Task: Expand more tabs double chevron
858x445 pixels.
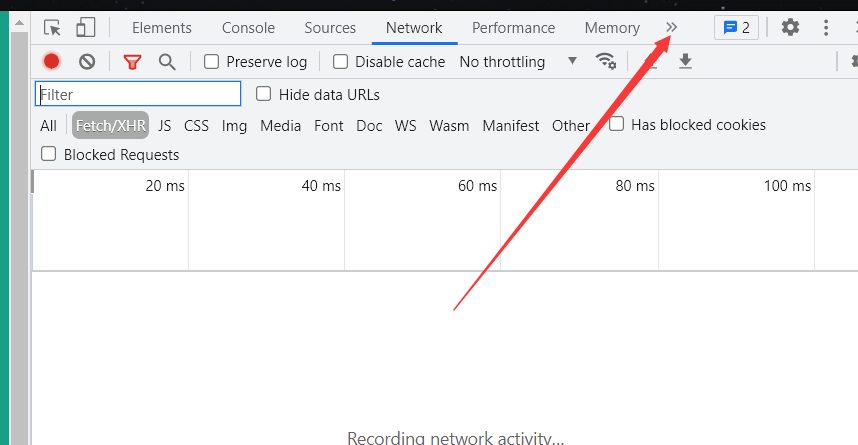Action: 671,27
